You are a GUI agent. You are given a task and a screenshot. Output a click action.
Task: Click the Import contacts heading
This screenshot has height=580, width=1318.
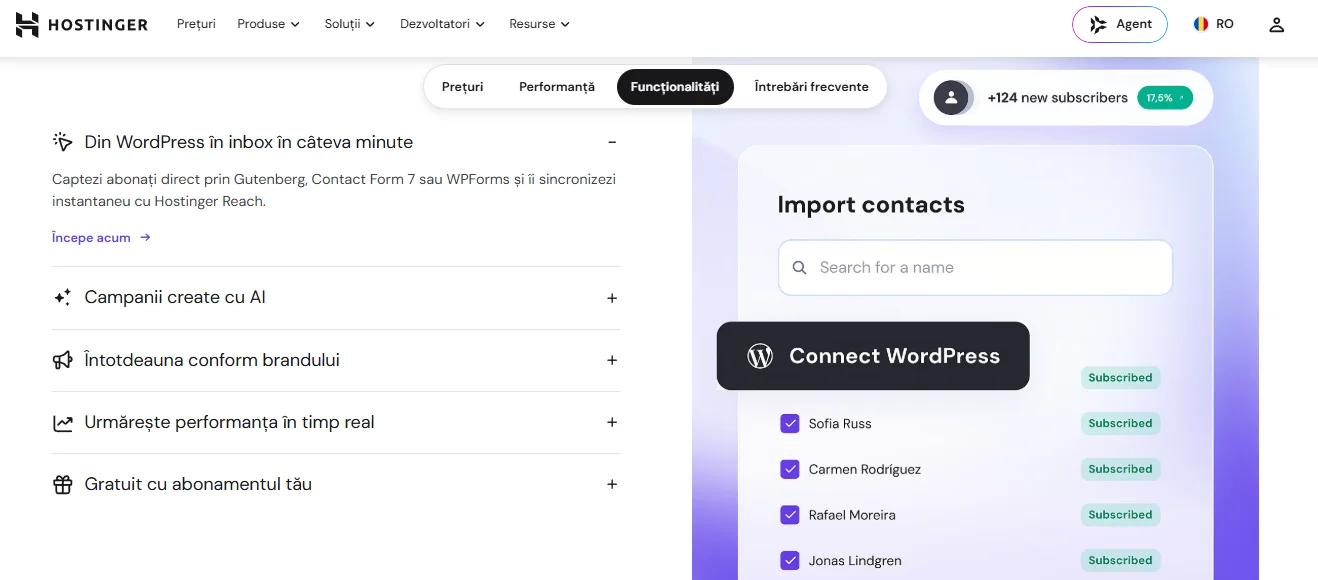[x=871, y=205]
